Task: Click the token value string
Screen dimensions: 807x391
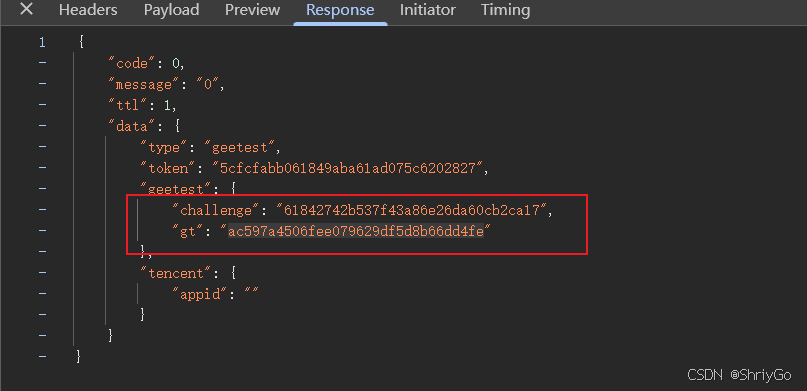Action: [x=349, y=168]
